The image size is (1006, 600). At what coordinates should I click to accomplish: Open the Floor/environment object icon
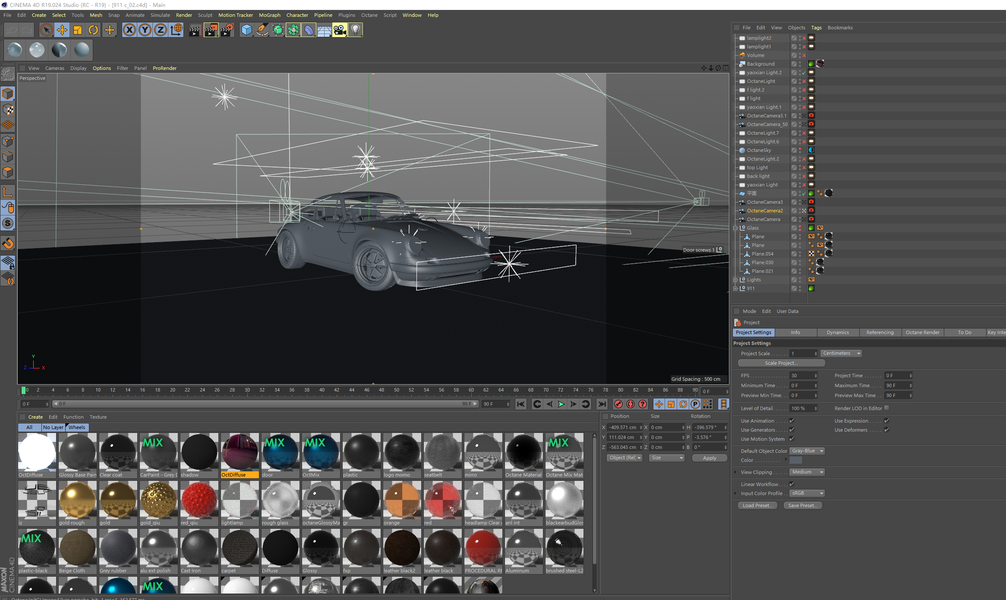point(324,30)
